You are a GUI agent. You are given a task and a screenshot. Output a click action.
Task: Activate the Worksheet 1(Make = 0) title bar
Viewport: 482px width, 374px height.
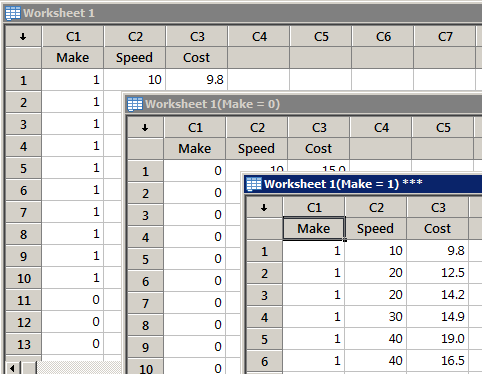(303, 104)
